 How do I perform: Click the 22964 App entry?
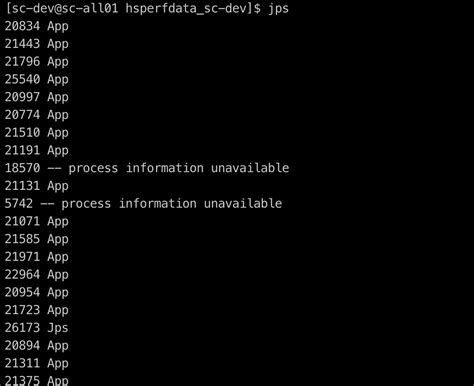37,274
